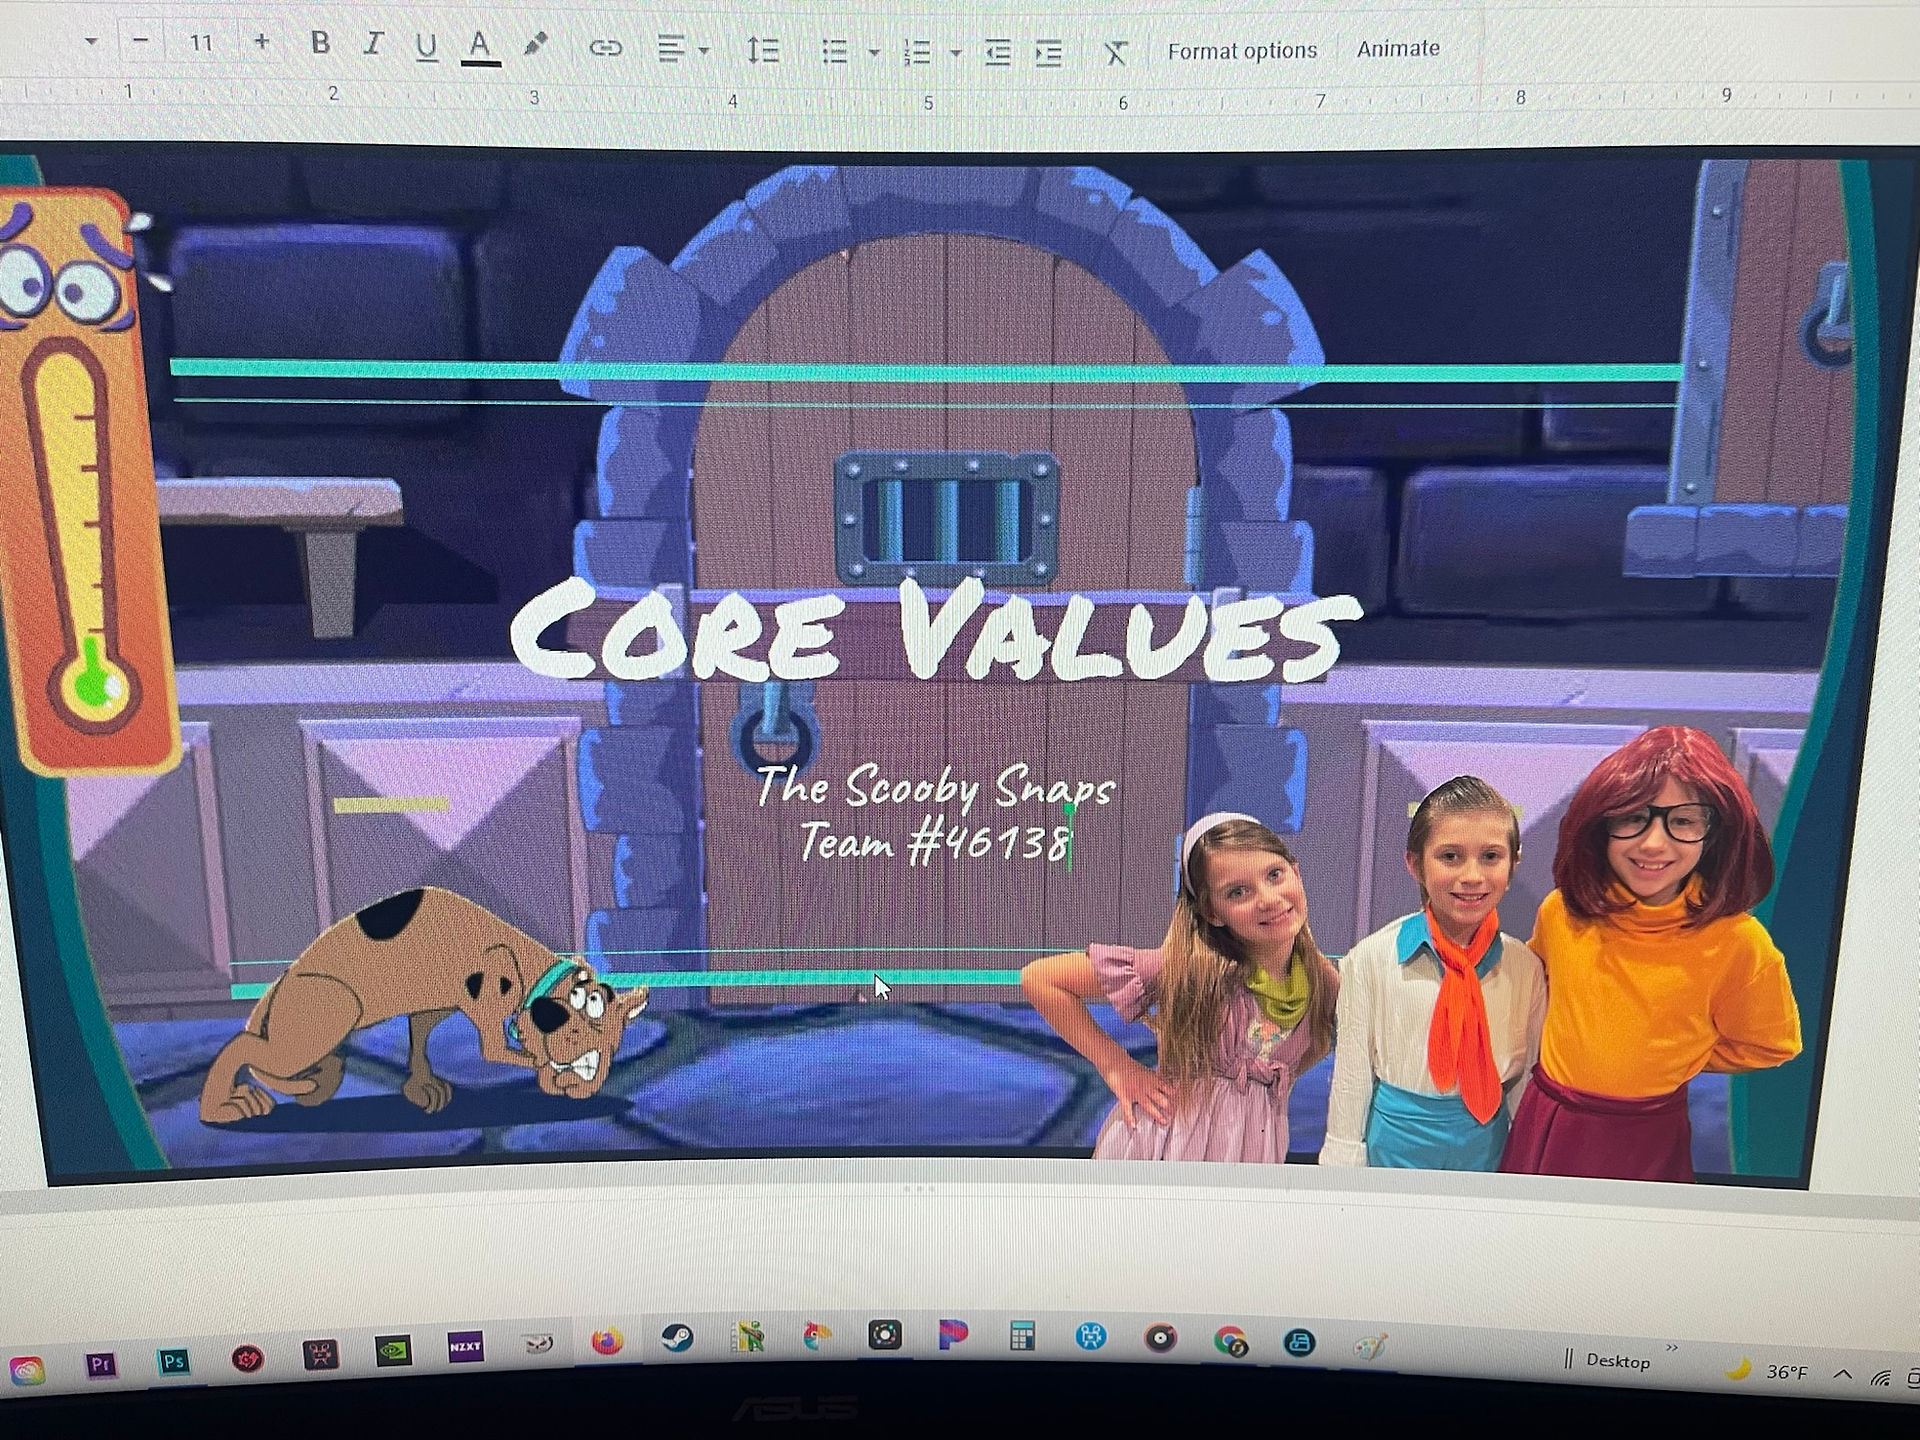Toggle underline formatting
1920x1440 pixels.
tap(427, 46)
